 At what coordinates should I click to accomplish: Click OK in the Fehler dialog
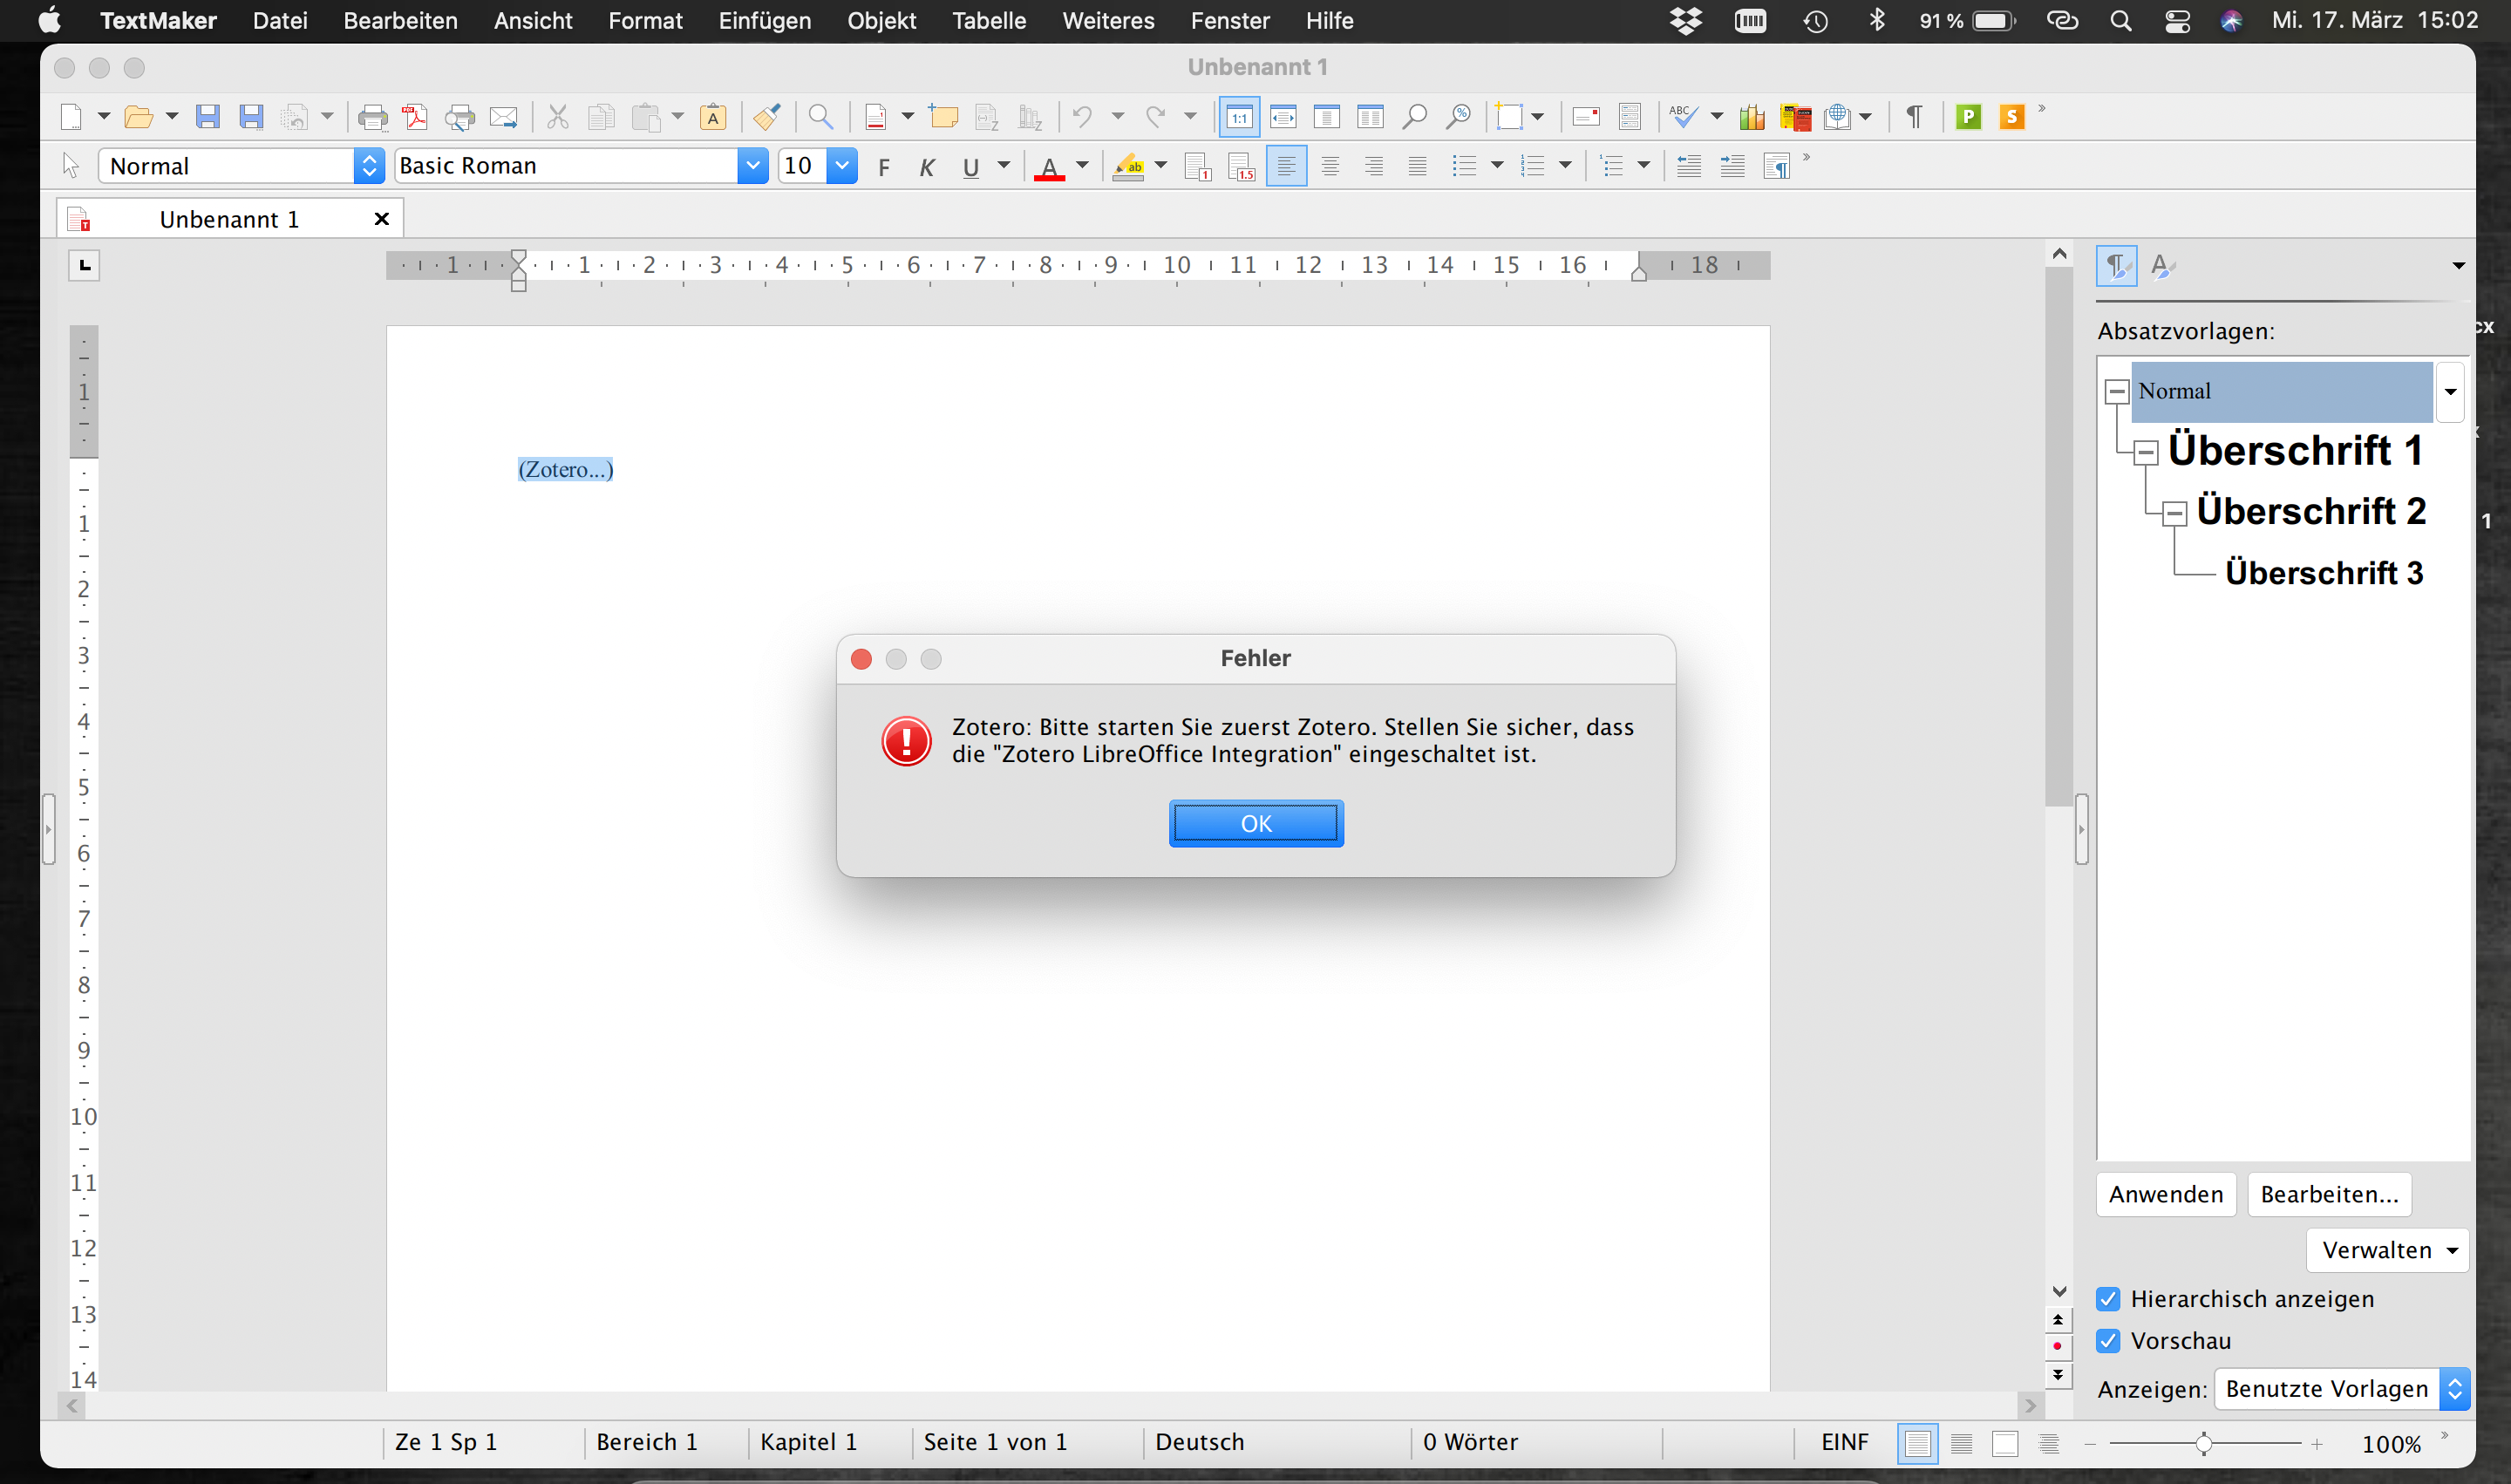pyautogui.click(x=1256, y=823)
